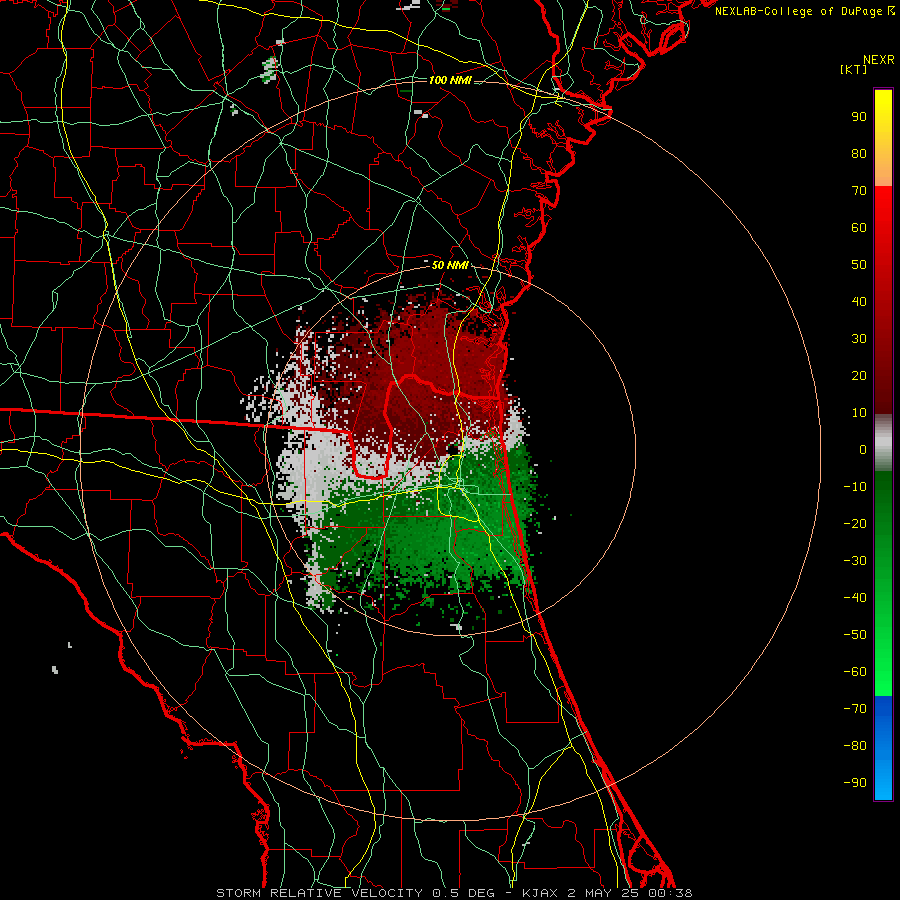This screenshot has width=900, height=900.
Task: Click the -20 value on the velocity scale
Action: (855, 524)
